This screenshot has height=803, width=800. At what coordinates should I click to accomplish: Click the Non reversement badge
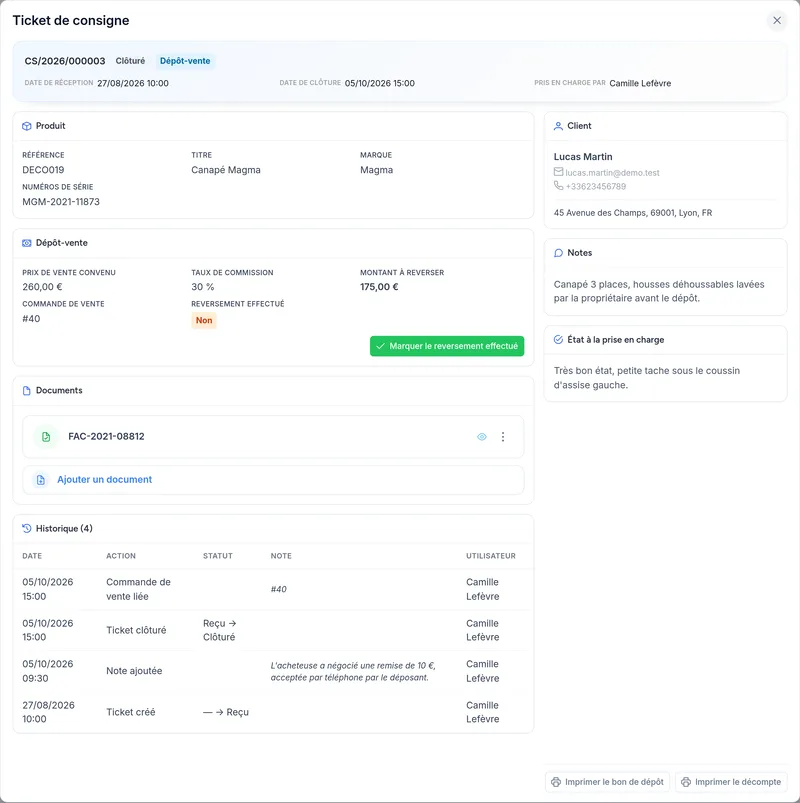click(x=204, y=321)
